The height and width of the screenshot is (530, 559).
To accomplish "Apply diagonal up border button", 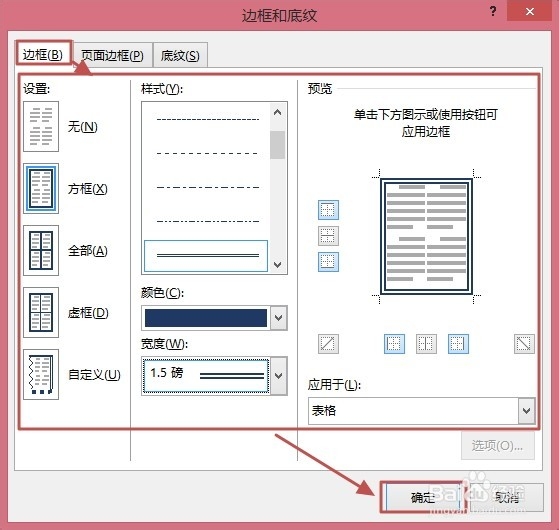I will coord(328,344).
